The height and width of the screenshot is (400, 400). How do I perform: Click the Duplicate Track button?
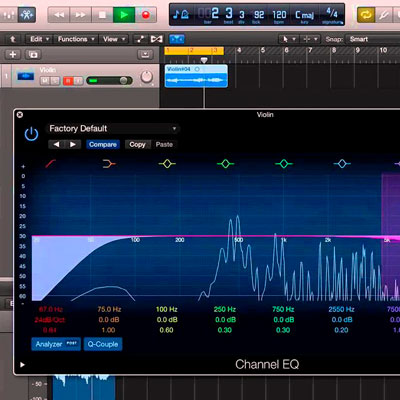[33, 54]
